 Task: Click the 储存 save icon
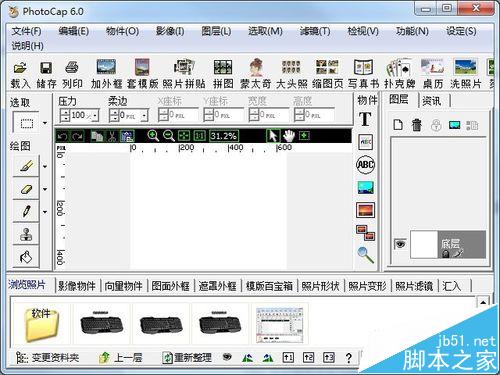[46, 68]
